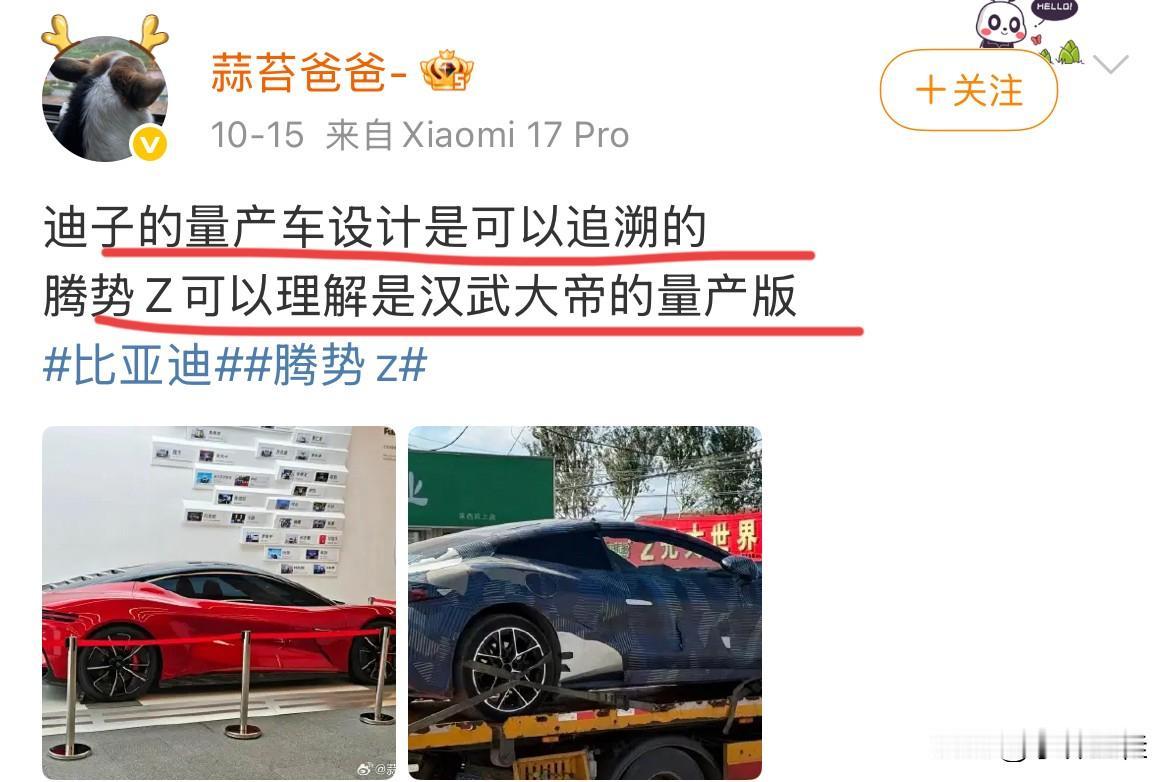Screen dimensions: 1170x782
Task: View the red concept car photo
Action: tap(219, 603)
